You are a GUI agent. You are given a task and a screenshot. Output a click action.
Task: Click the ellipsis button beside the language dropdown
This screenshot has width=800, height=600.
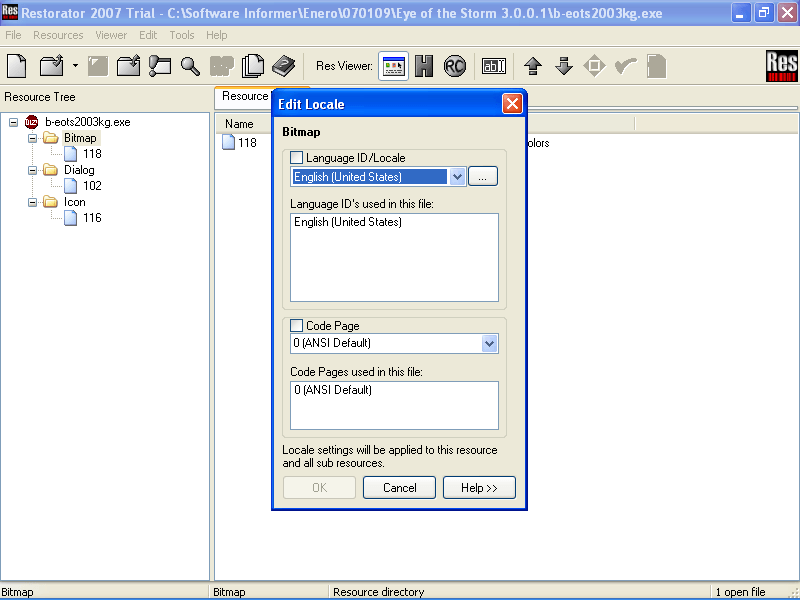[x=482, y=177]
